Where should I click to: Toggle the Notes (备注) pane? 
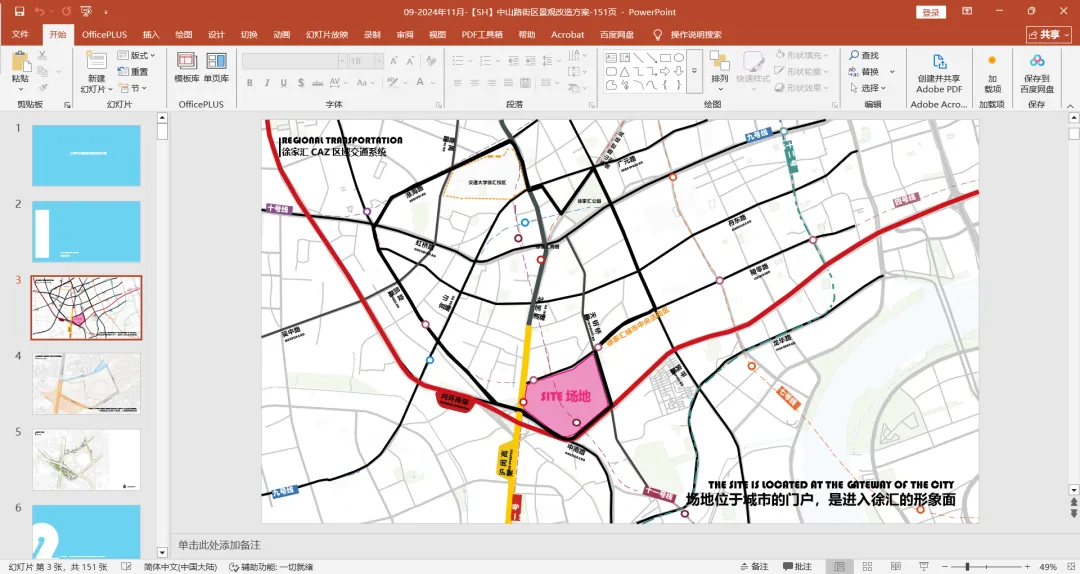click(754, 566)
